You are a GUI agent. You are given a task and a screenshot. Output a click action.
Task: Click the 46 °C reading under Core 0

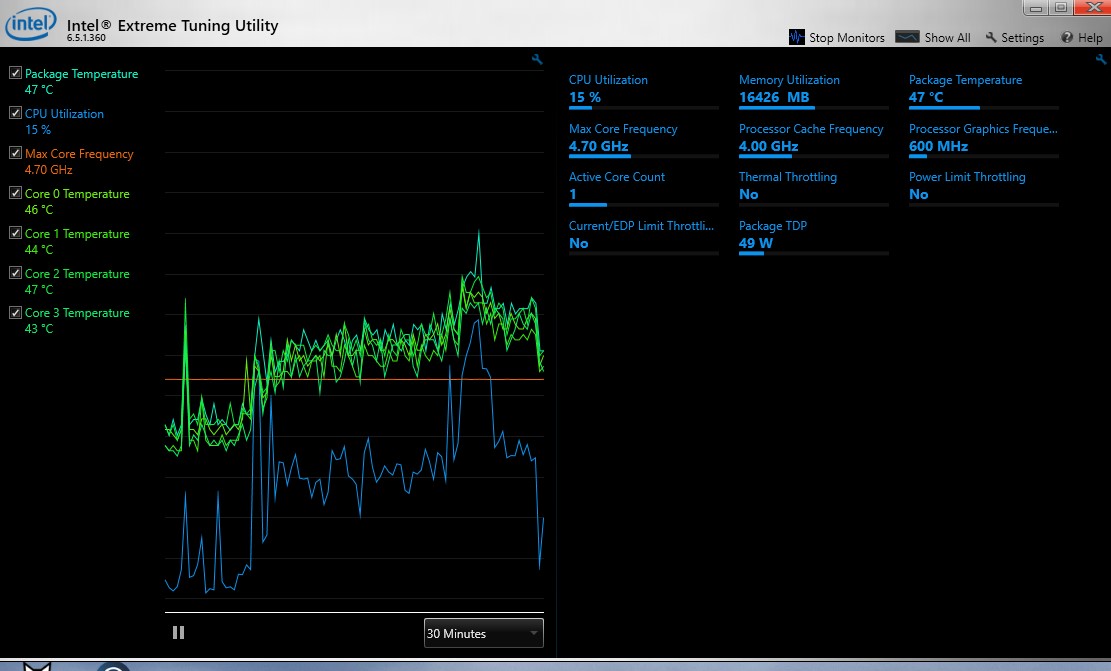[39, 210]
